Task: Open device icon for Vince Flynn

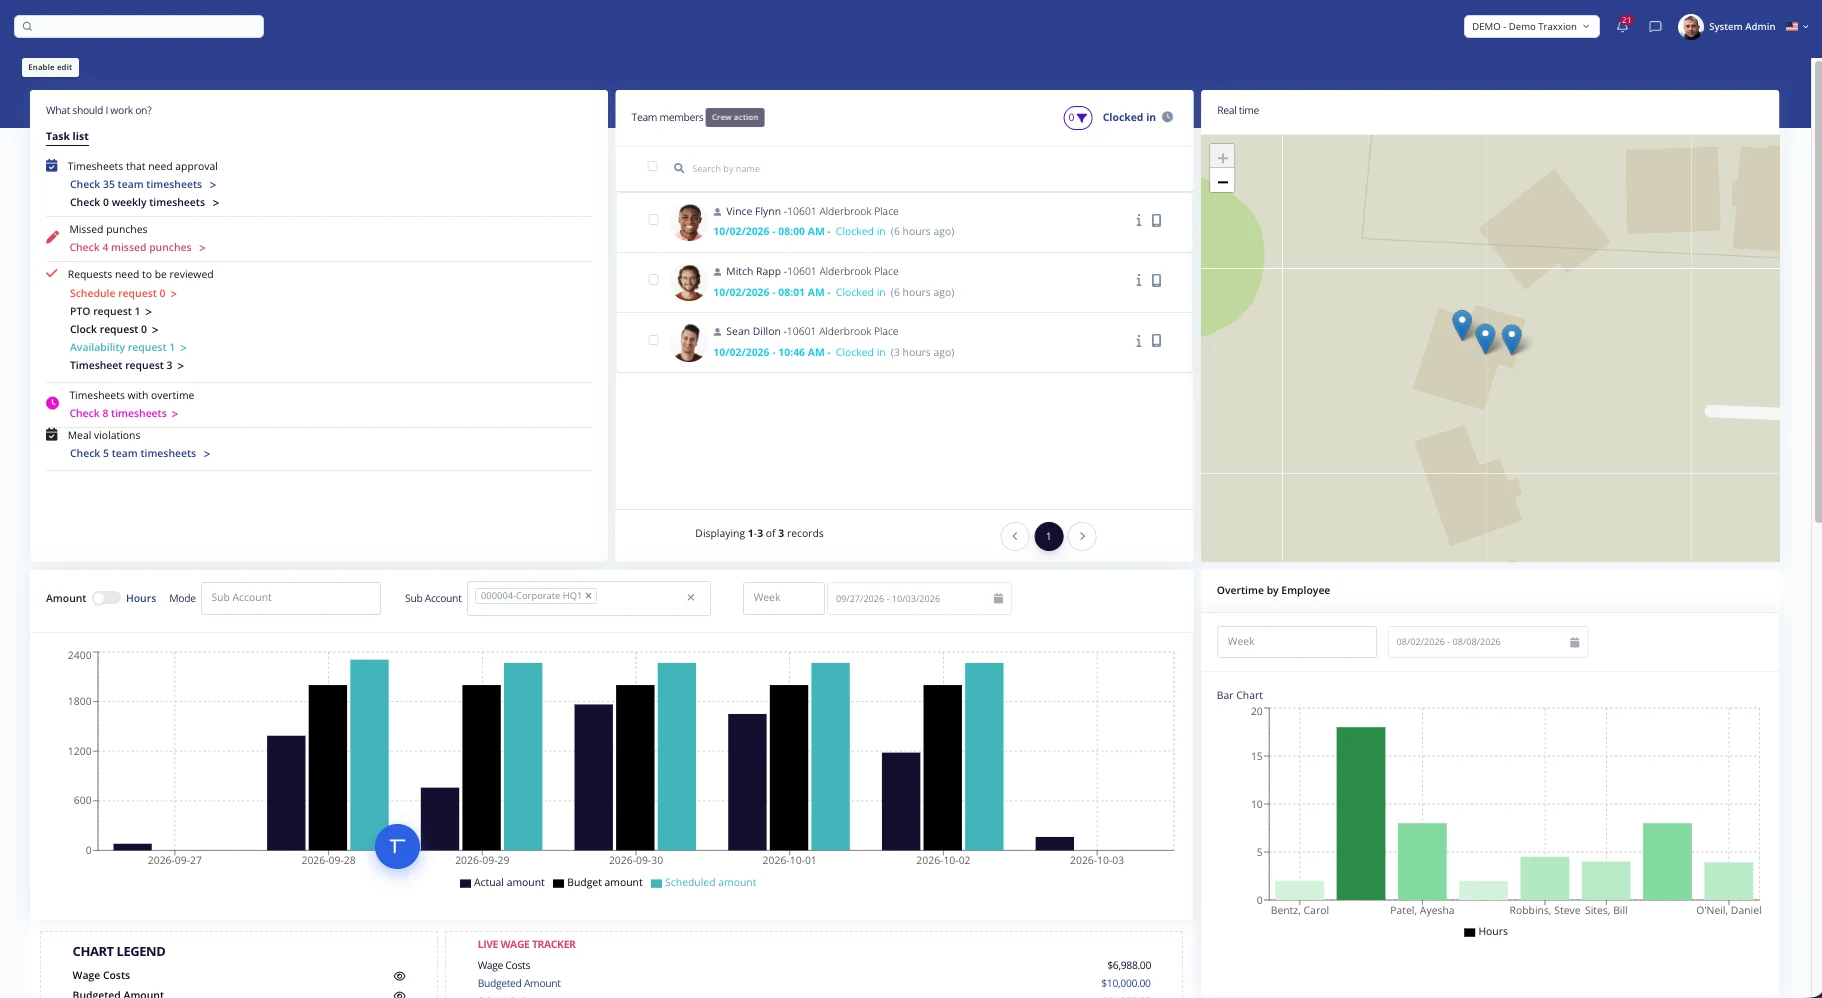Action: tap(1156, 220)
